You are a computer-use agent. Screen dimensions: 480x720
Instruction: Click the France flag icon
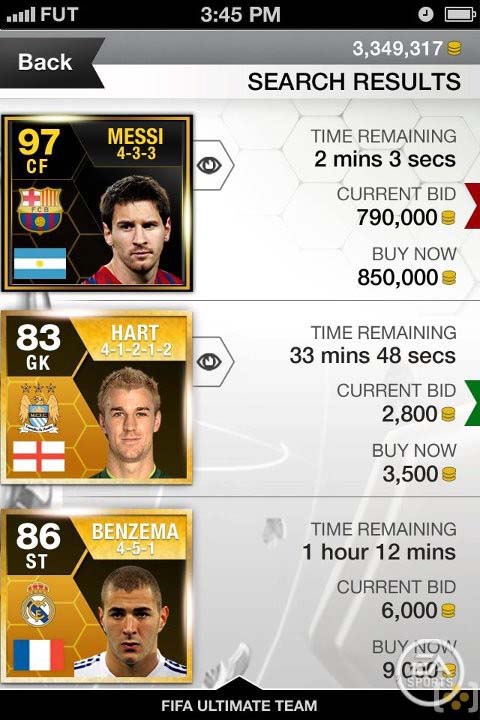pos(39,655)
